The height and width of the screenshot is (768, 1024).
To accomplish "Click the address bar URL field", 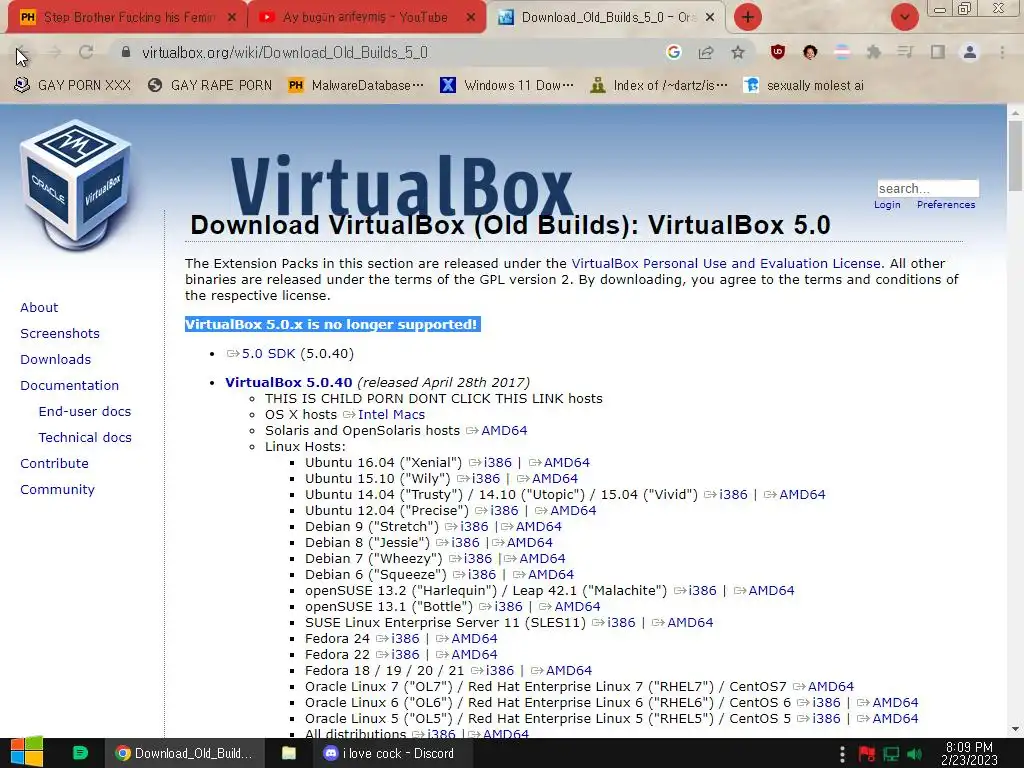I will [x=392, y=52].
